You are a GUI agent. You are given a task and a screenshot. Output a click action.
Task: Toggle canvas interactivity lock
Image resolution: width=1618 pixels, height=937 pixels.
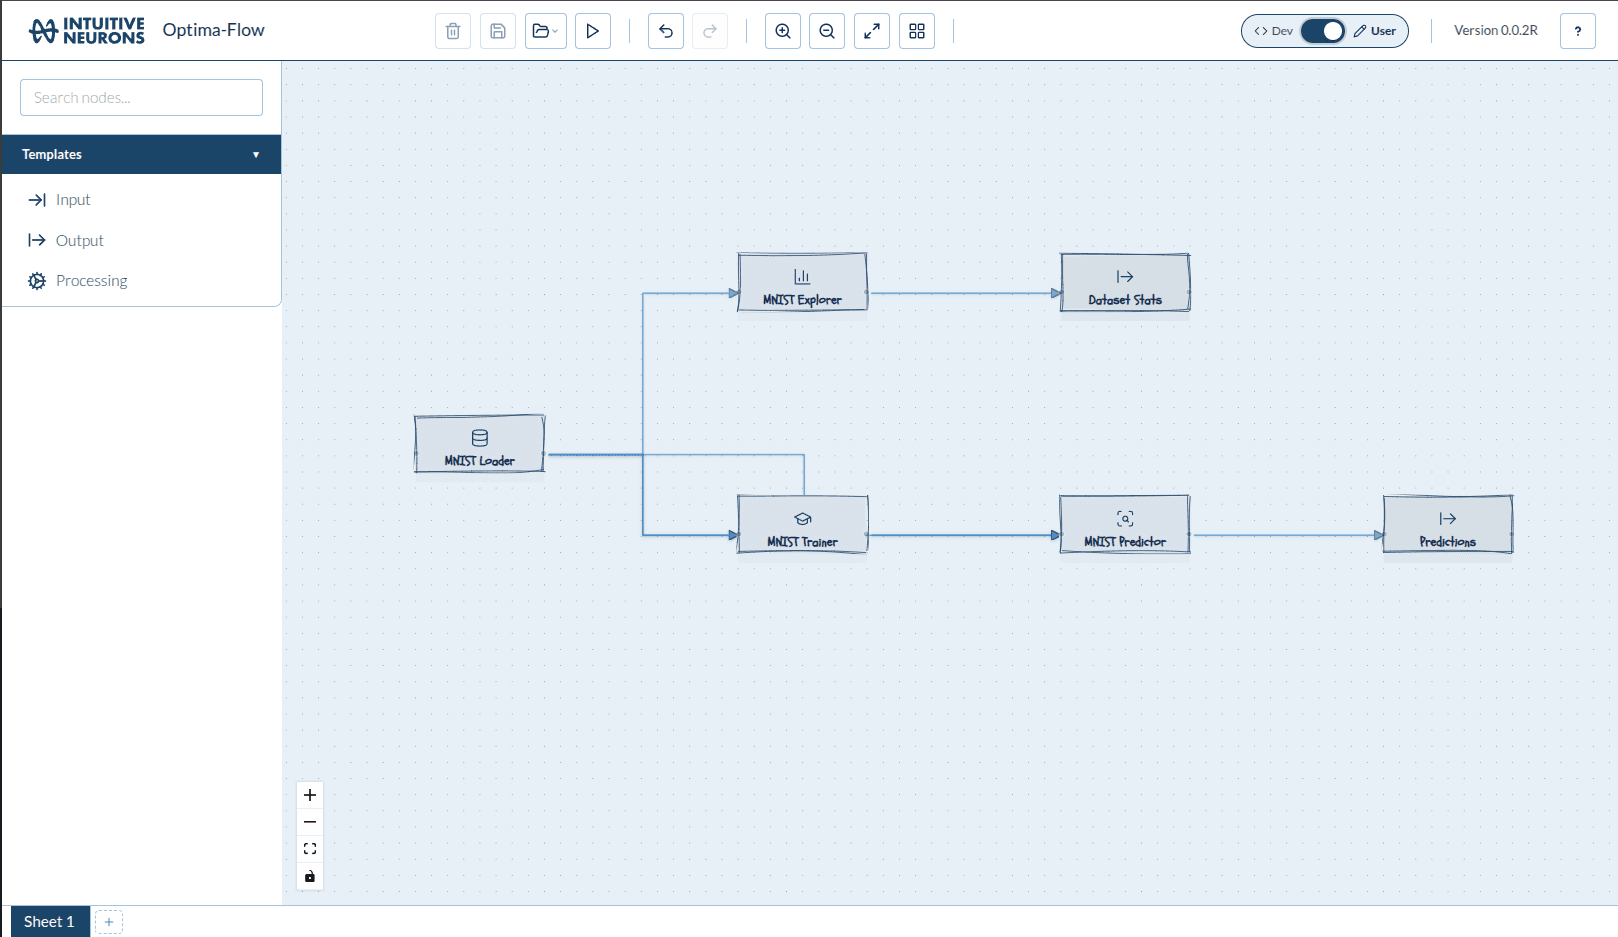pyautogui.click(x=310, y=876)
